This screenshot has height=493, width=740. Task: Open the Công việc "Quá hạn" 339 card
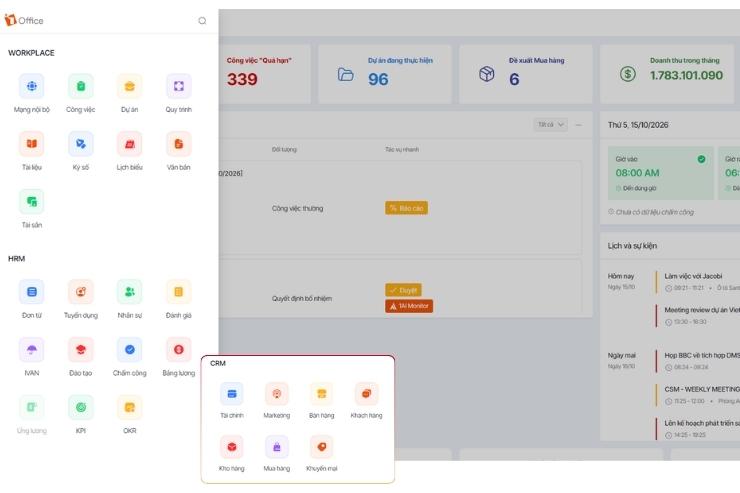coord(264,74)
